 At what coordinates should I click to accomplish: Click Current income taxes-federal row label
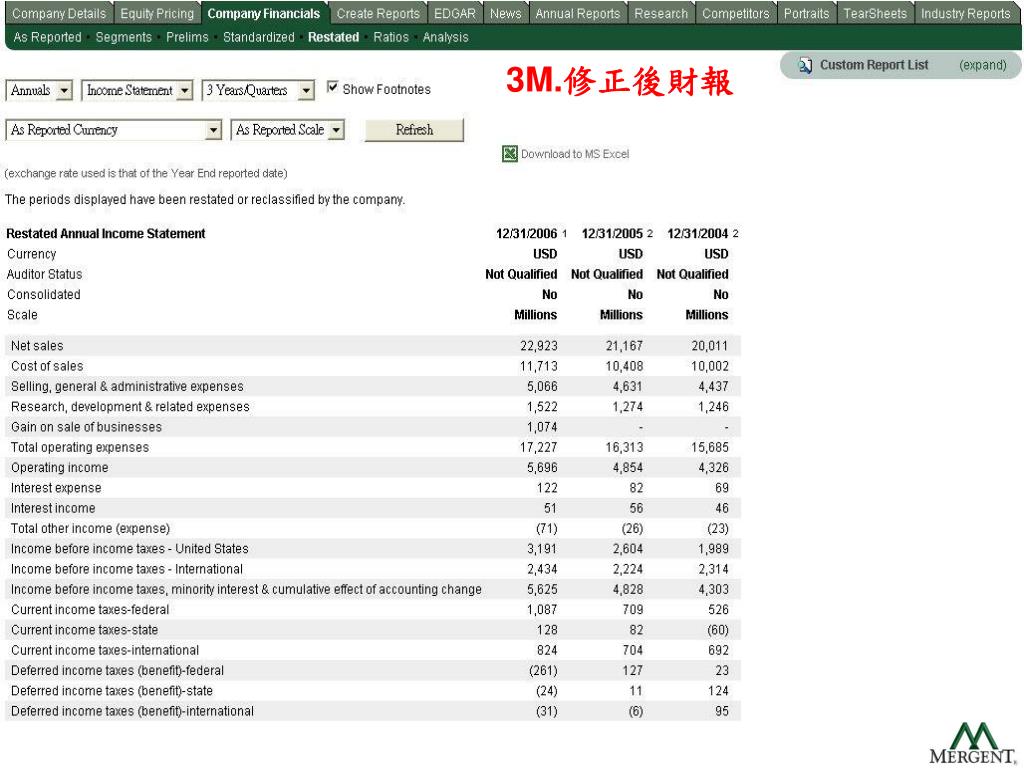[x=90, y=609]
